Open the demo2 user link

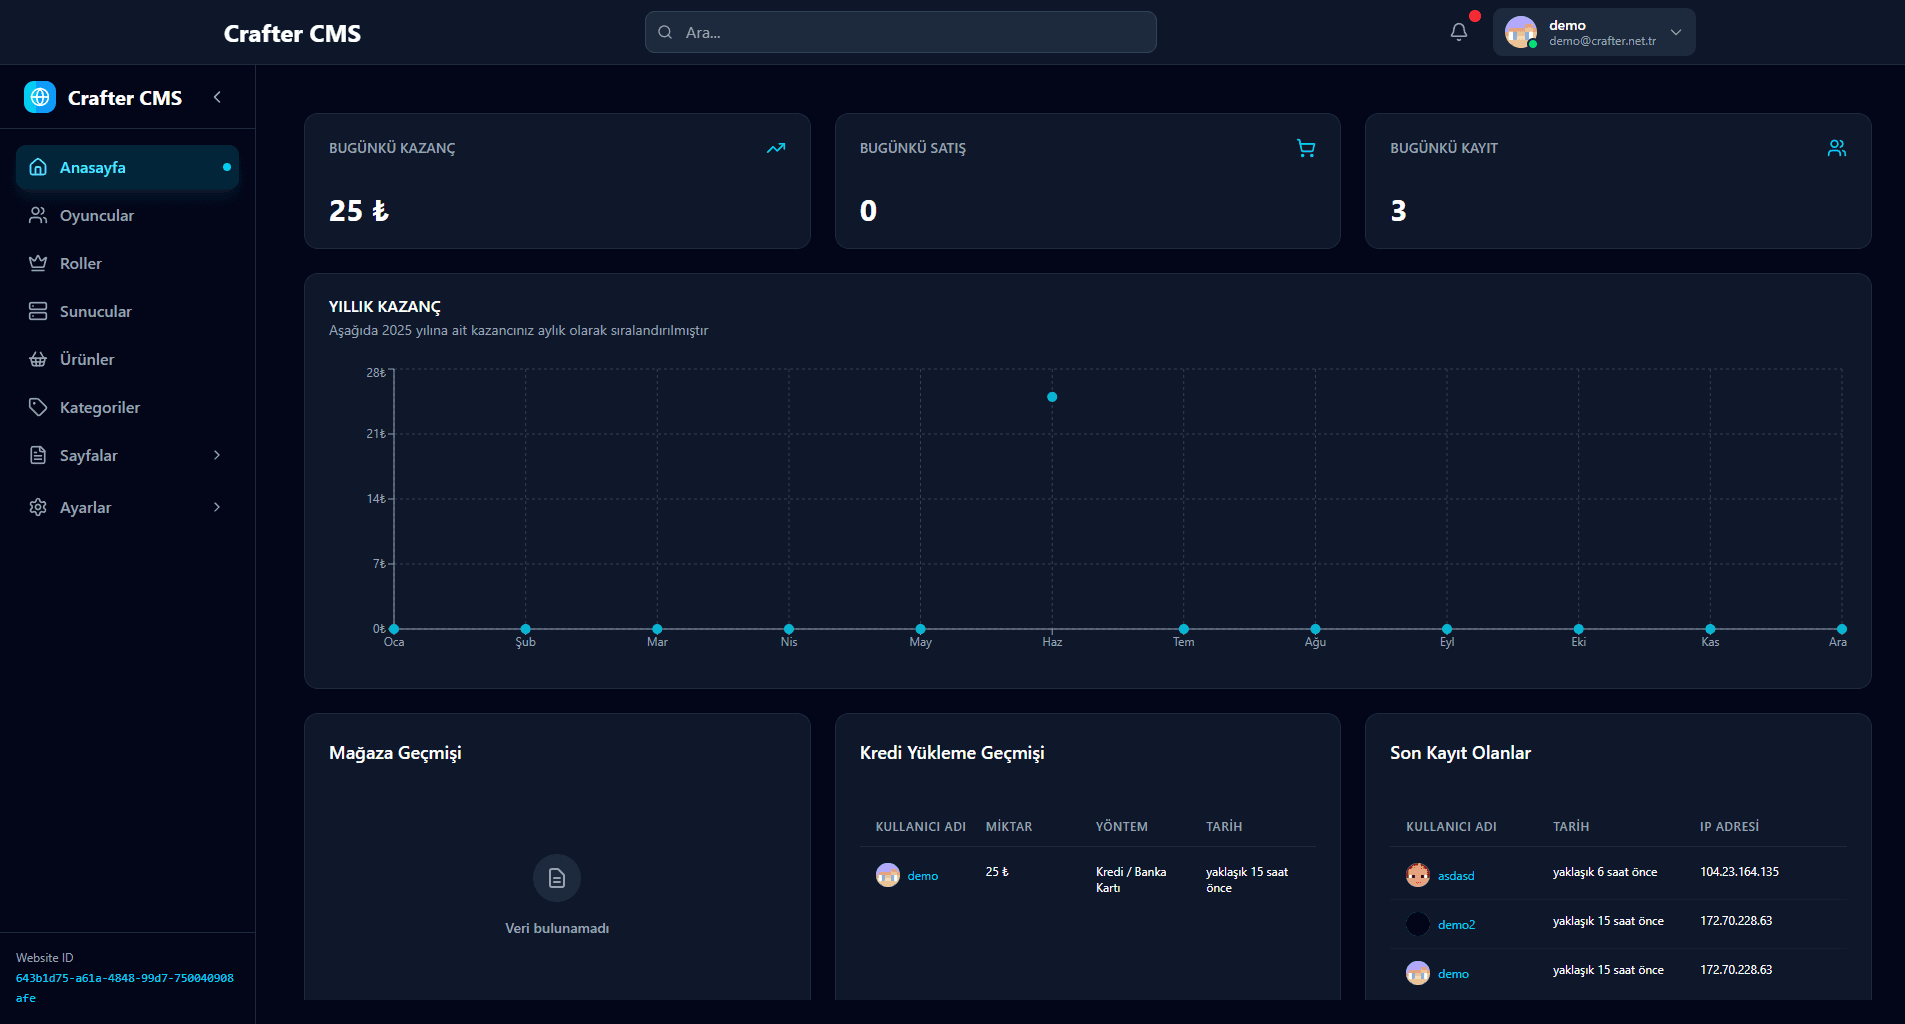pos(1456,925)
